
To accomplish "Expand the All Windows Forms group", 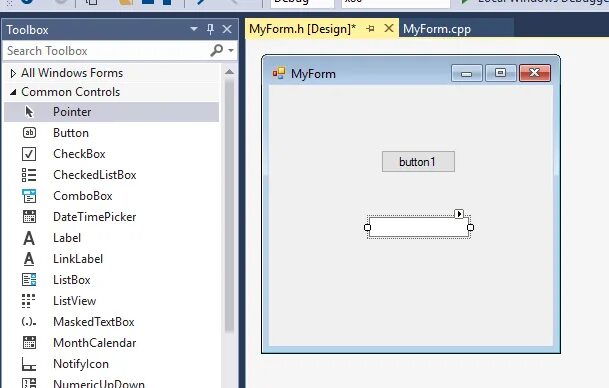I will point(13,73).
